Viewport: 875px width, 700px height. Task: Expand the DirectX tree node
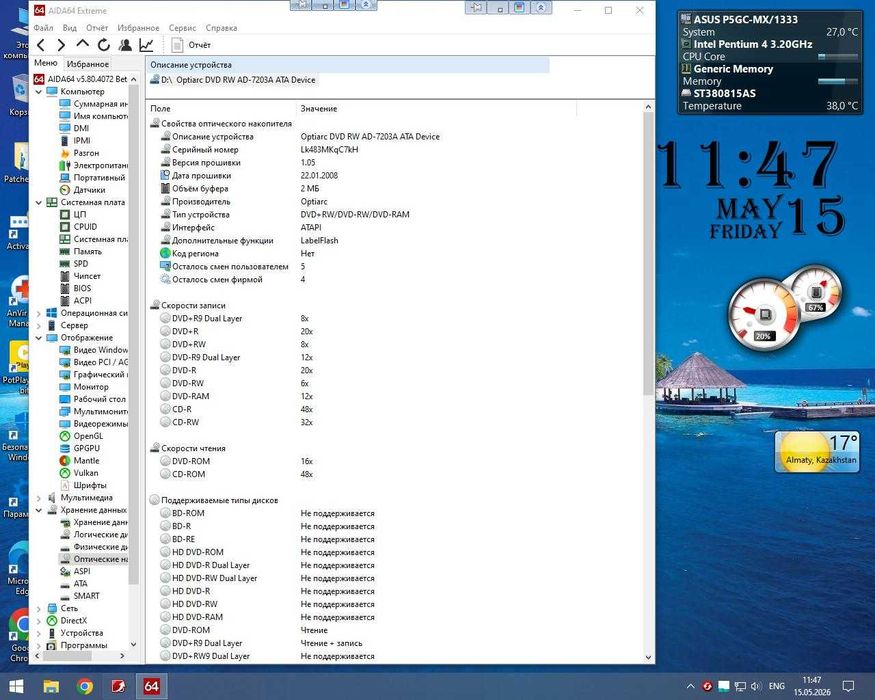point(39,621)
